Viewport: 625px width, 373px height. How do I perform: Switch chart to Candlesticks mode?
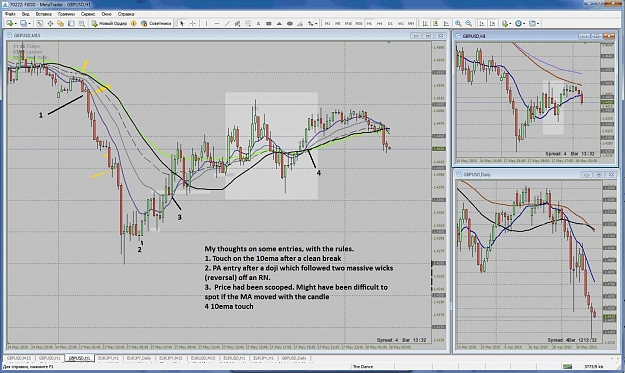(435, 24)
